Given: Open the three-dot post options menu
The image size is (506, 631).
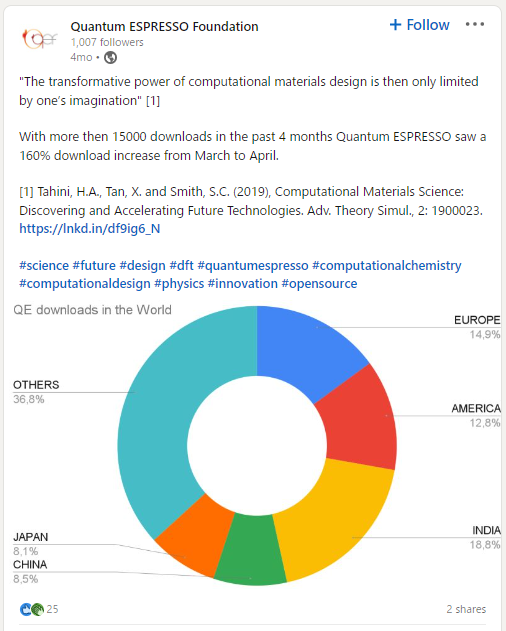Looking at the screenshot, I should [x=475, y=25].
